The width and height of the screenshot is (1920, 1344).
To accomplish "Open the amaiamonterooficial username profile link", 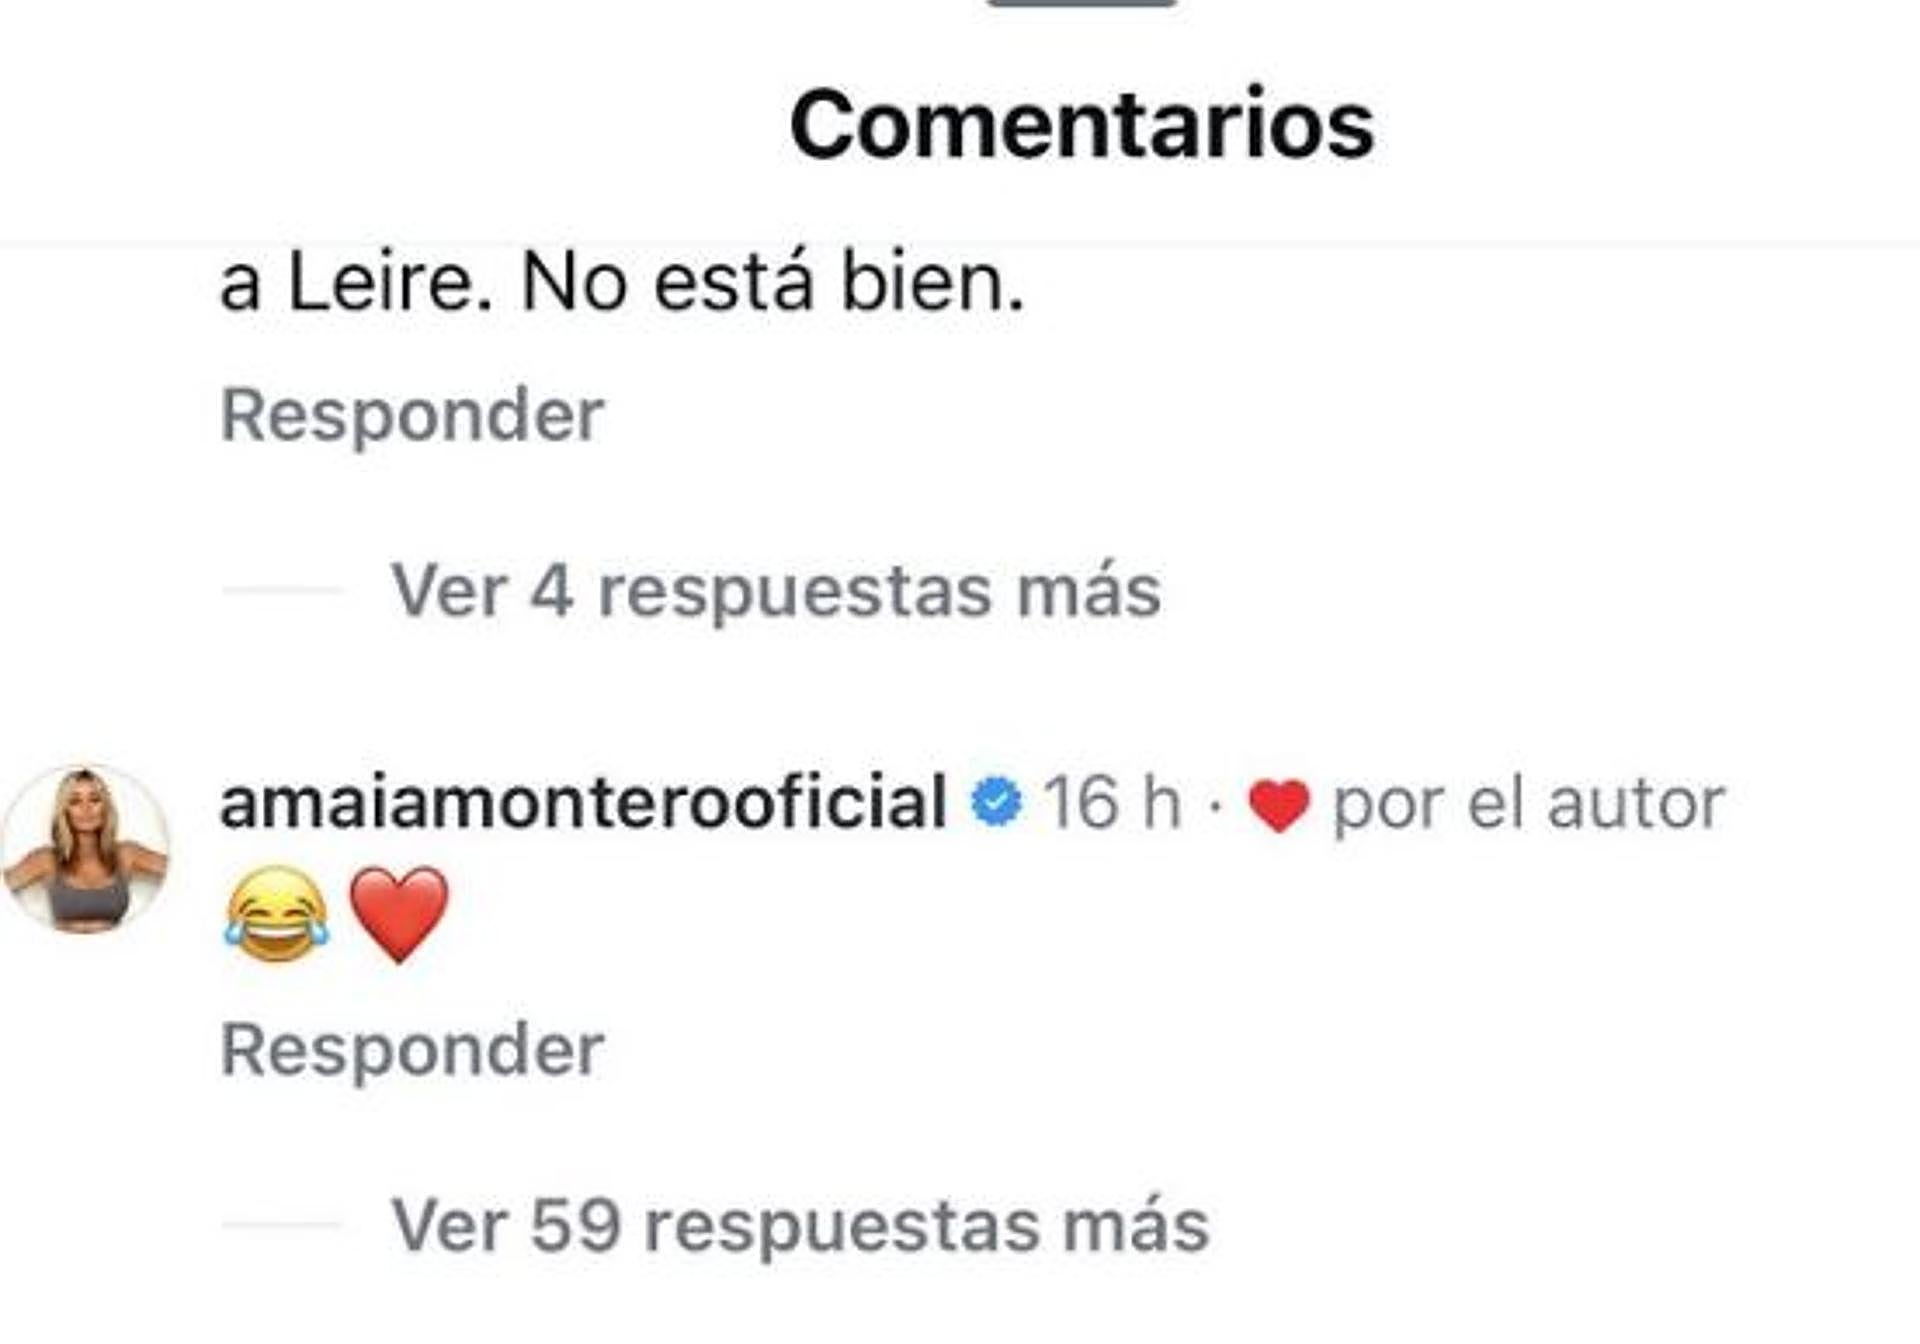I will click(583, 803).
